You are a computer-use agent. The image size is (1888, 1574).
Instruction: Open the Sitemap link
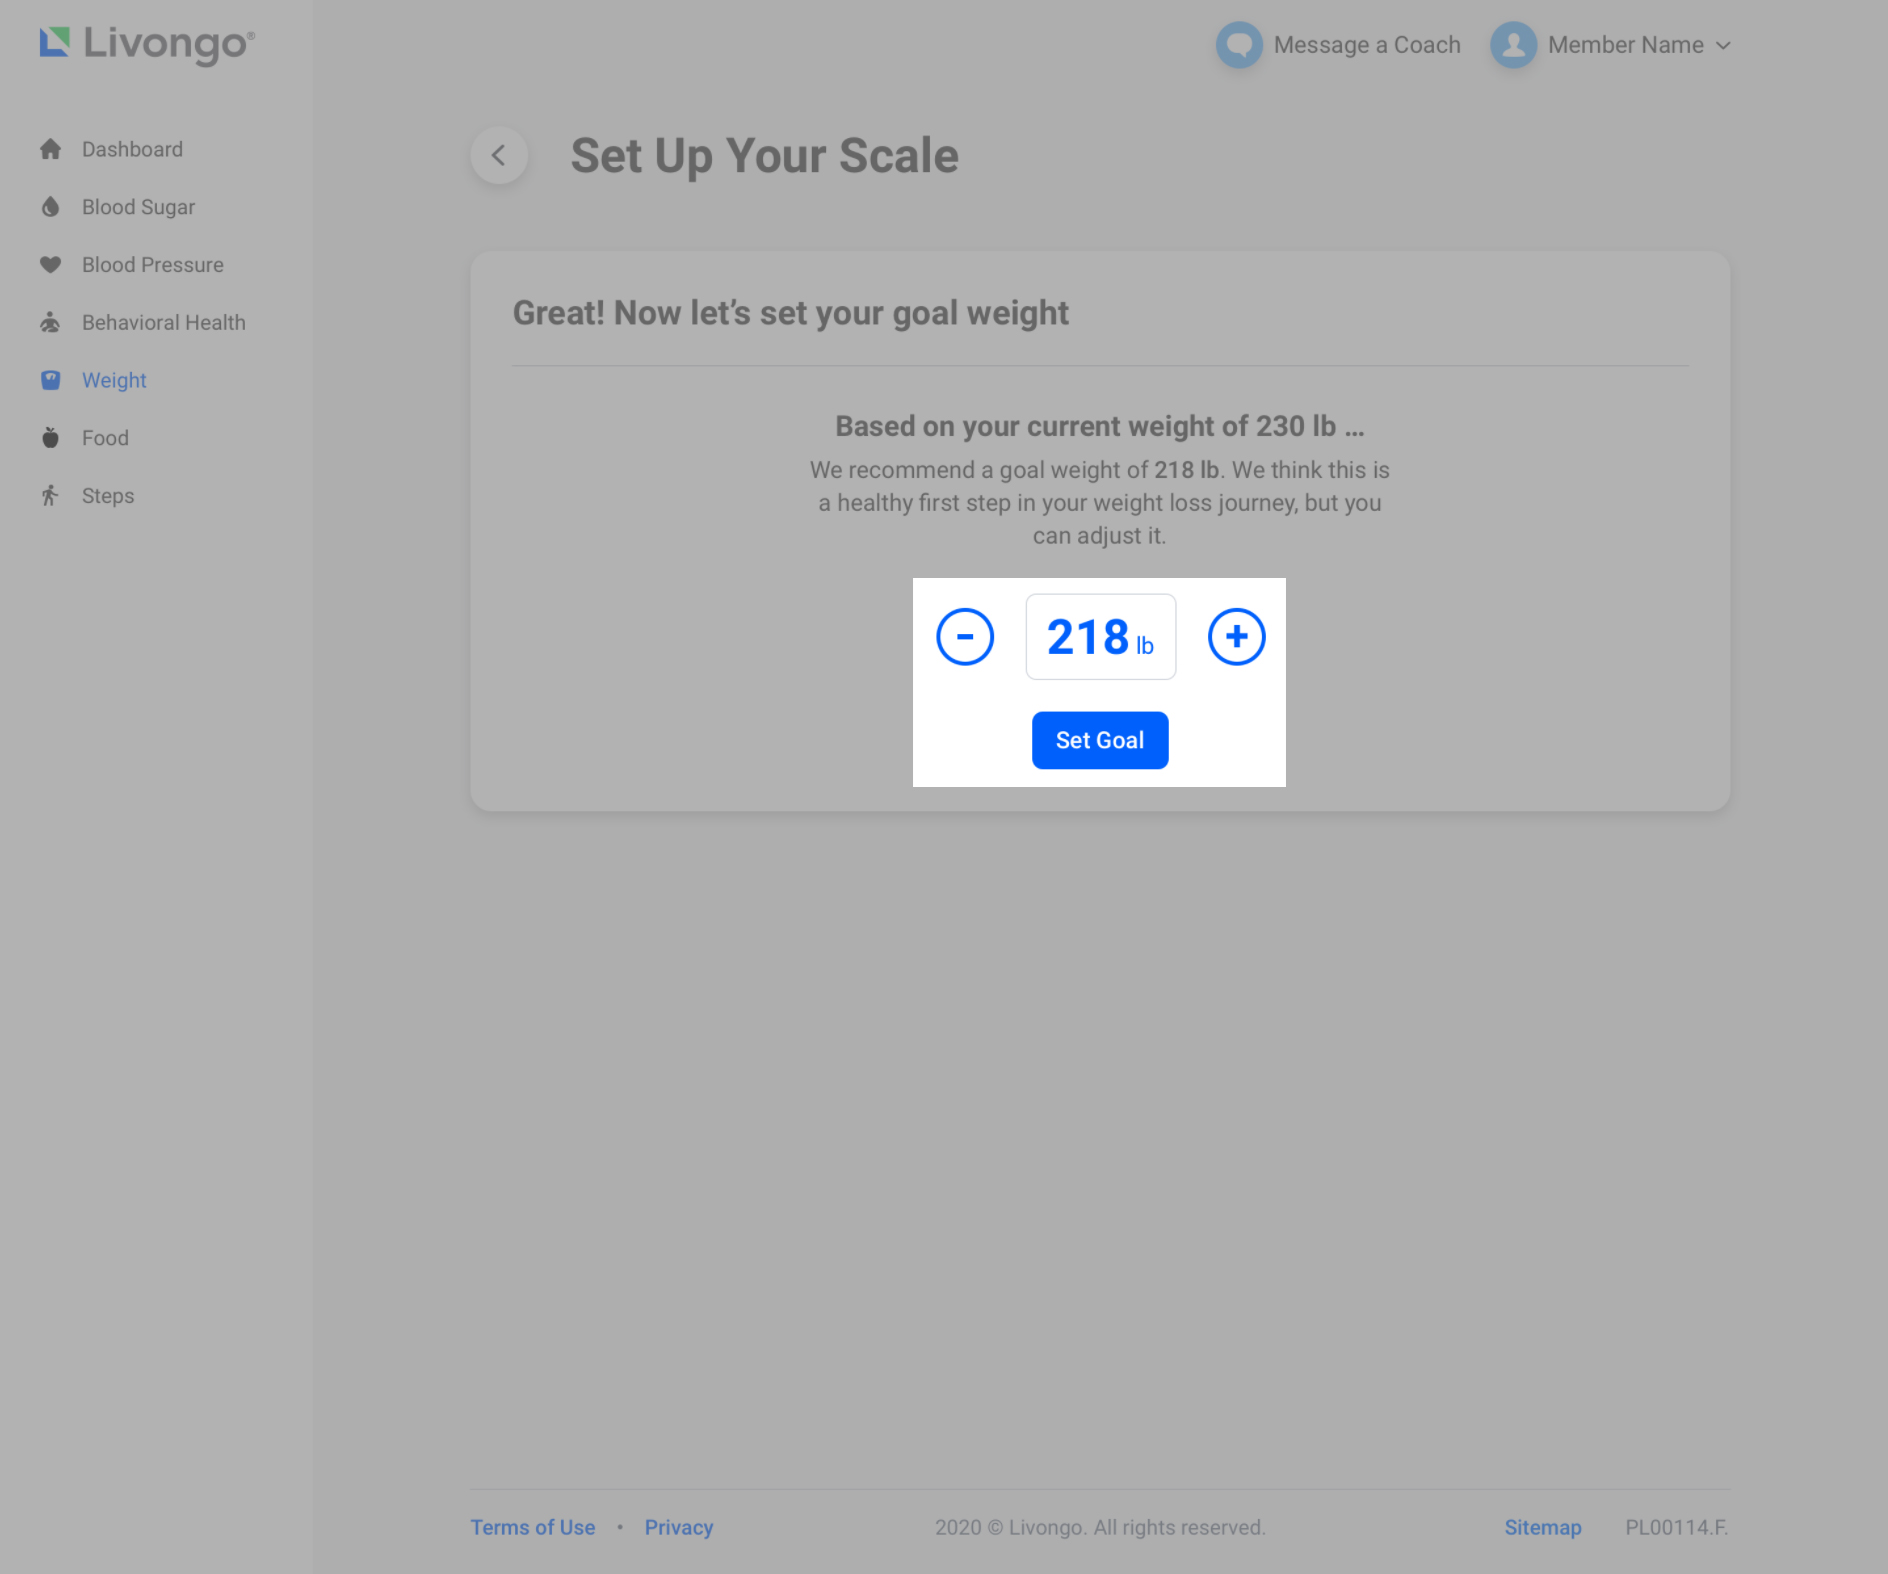(1543, 1527)
